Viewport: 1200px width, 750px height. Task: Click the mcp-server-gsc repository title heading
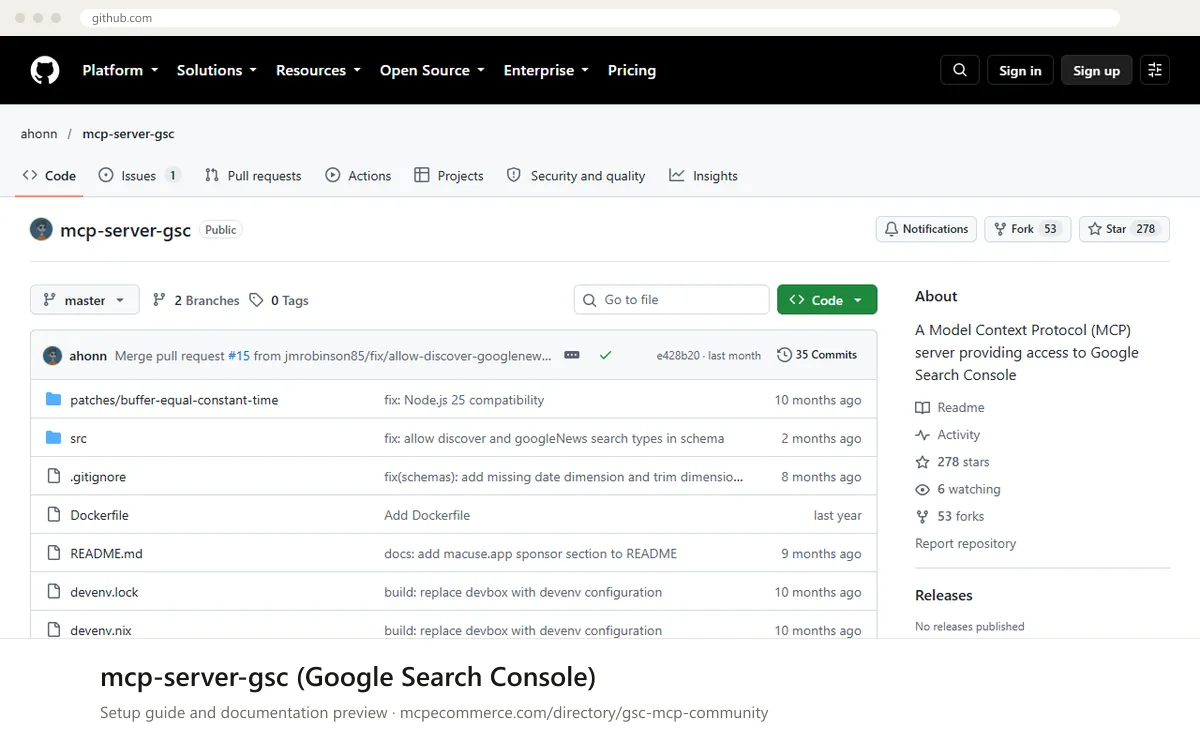(x=125, y=229)
